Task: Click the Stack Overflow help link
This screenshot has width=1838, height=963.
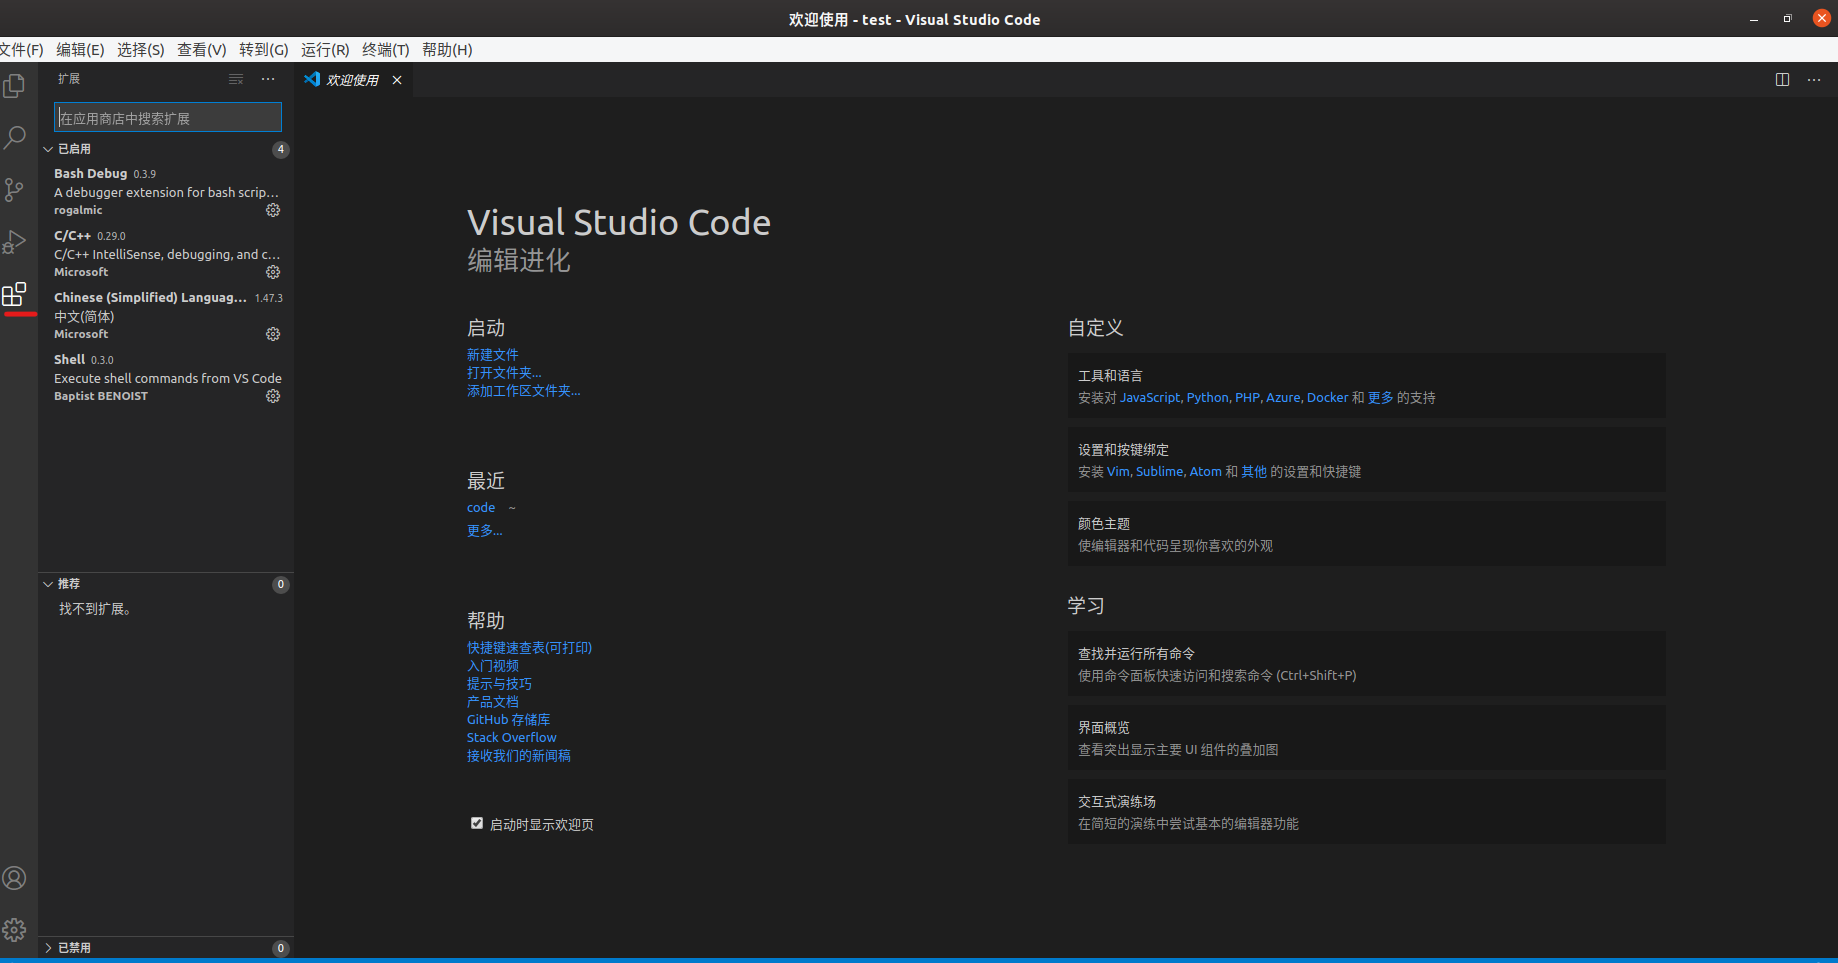Action: pyautogui.click(x=511, y=738)
